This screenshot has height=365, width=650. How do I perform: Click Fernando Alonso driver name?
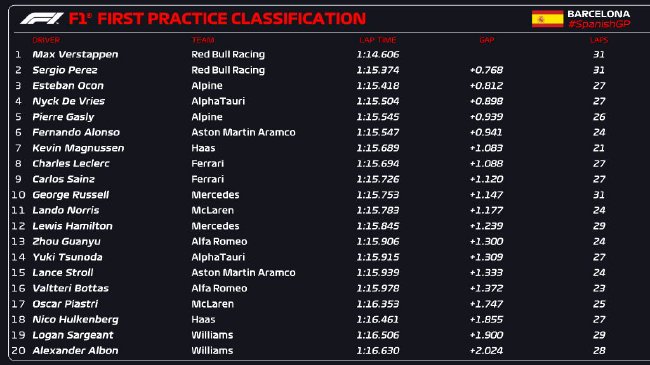76,132
